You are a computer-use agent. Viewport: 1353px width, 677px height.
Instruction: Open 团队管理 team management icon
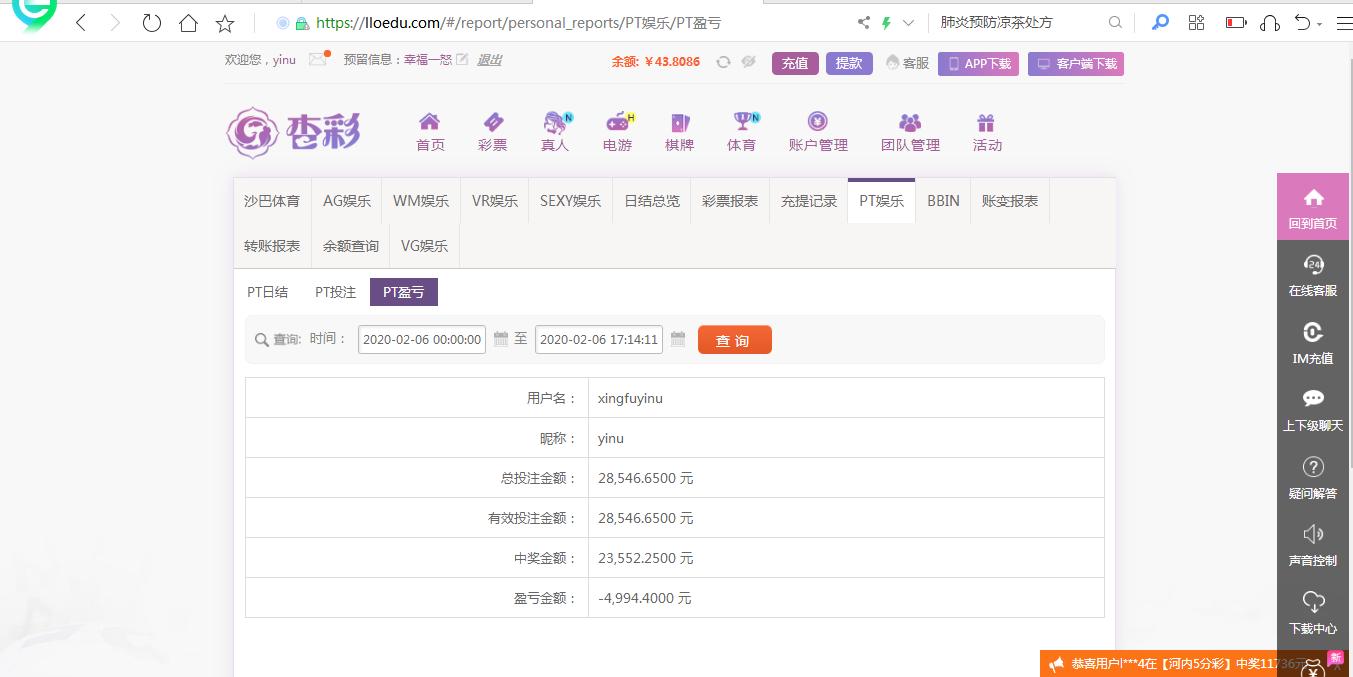(x=910, y=123)
